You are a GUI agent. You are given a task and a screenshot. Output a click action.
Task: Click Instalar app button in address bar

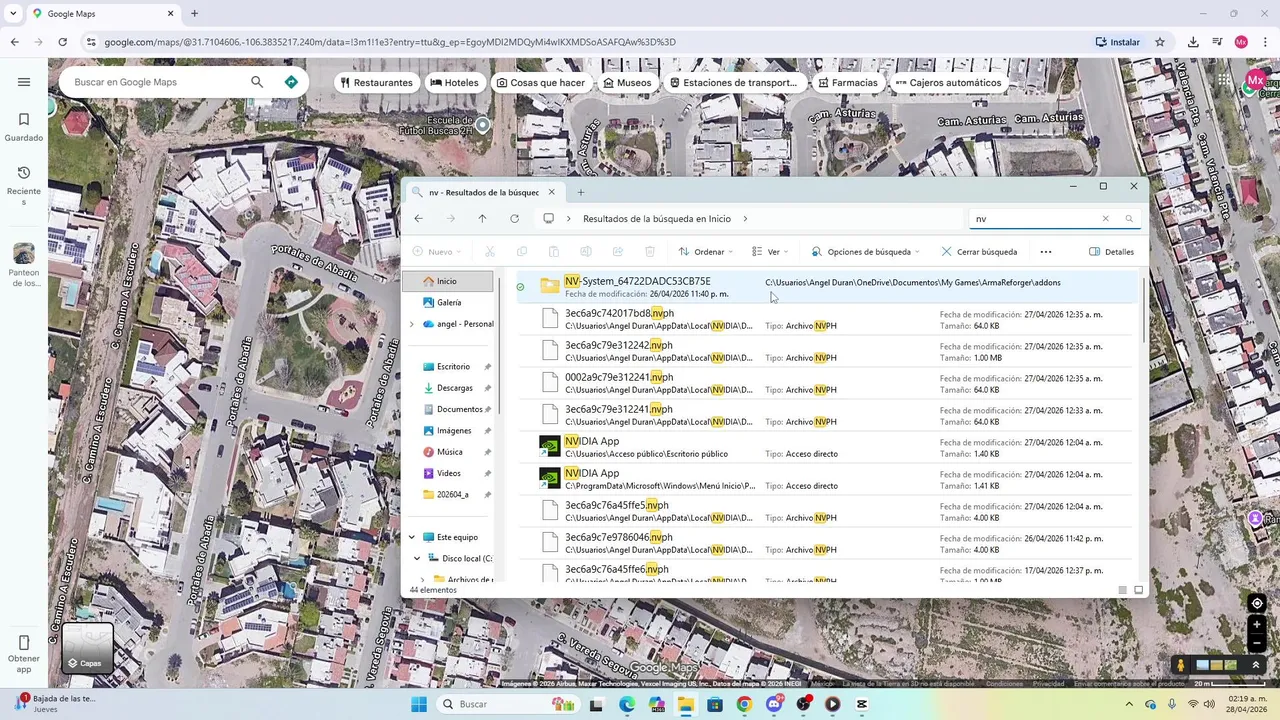click(x=1117, y=42)
